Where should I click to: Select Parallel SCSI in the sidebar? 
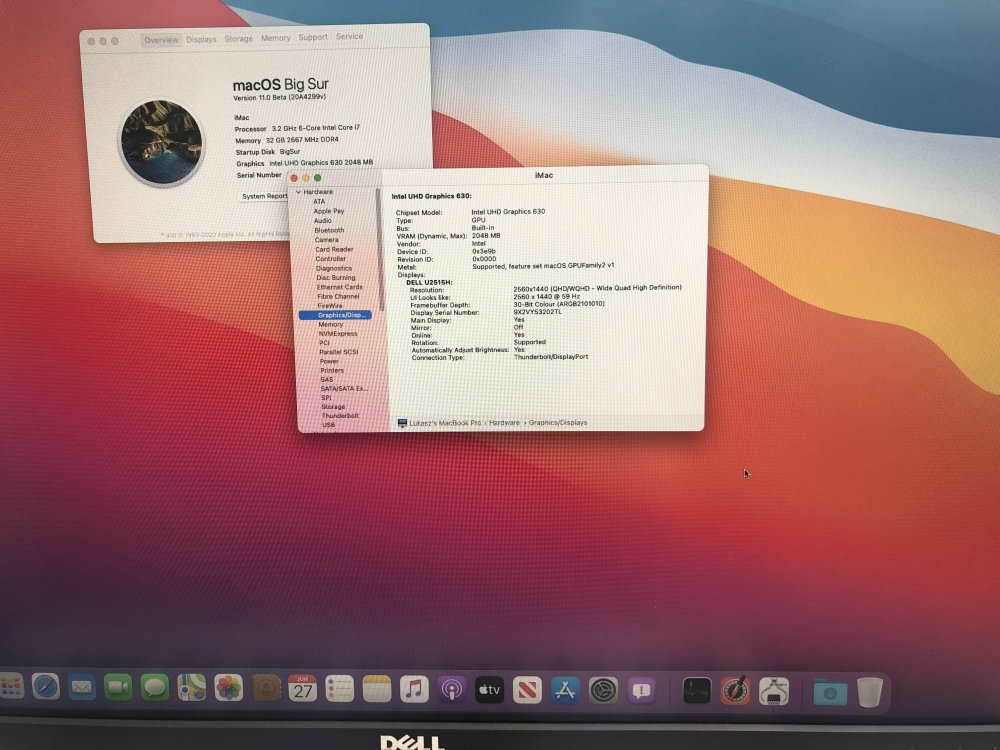point(339,352)
